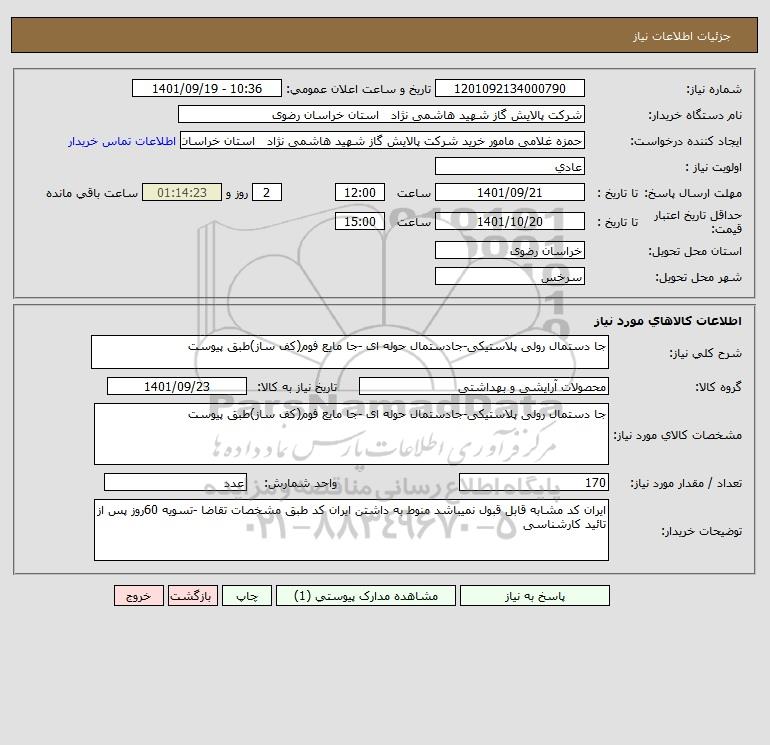Click the مشخصات کالای مورد نیاز text area

point(351,434)
